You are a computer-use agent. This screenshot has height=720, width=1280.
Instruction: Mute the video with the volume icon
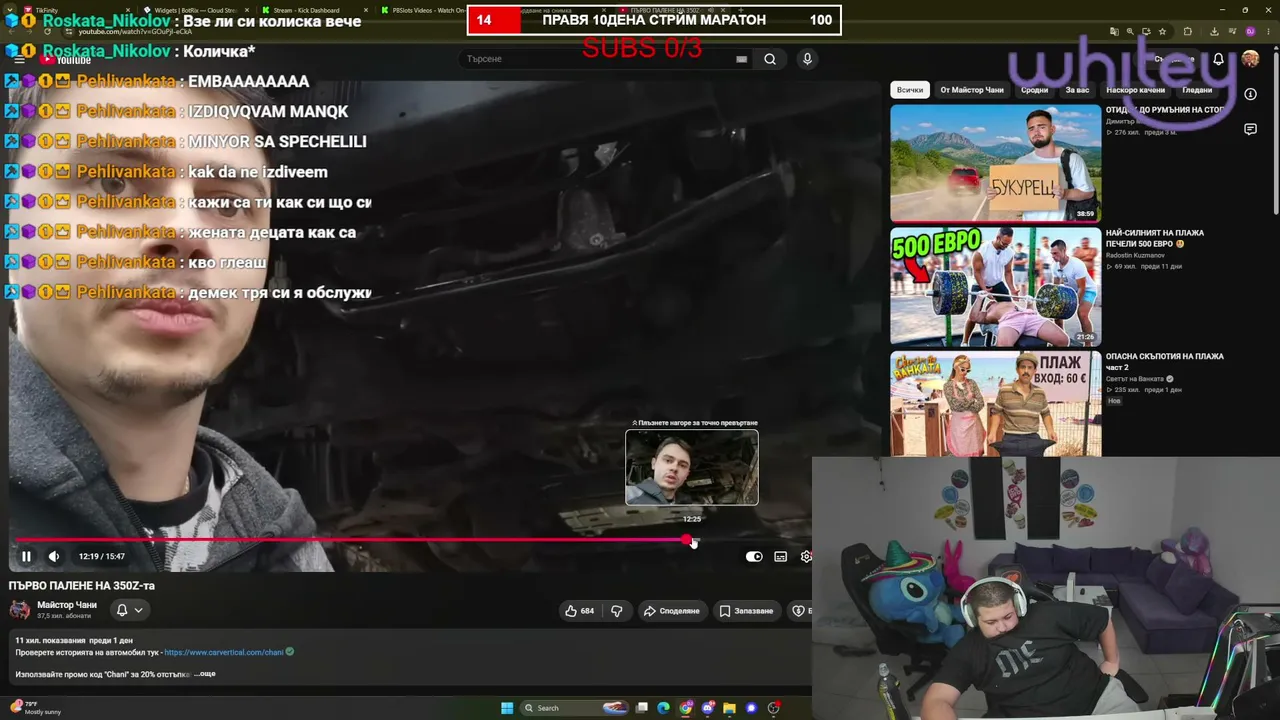tap(54, 557)
